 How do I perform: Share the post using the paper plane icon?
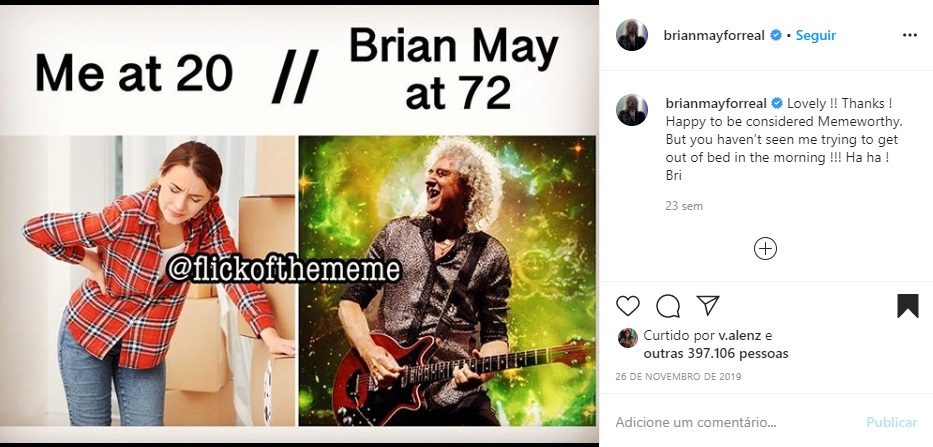(x=708, y=305)
